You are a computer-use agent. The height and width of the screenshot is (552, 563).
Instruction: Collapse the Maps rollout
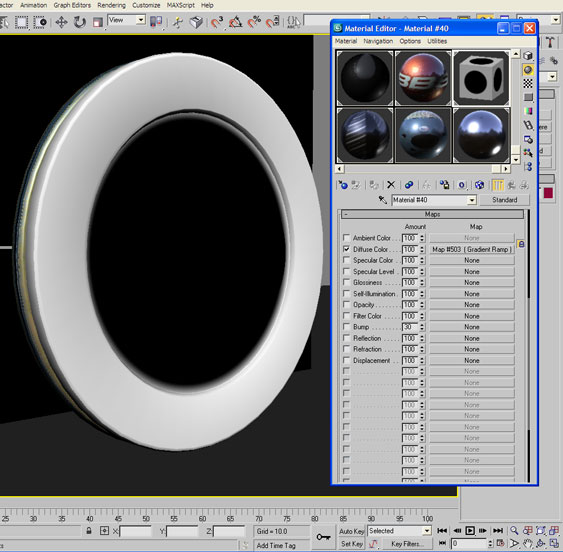click(x=432, y=214)
